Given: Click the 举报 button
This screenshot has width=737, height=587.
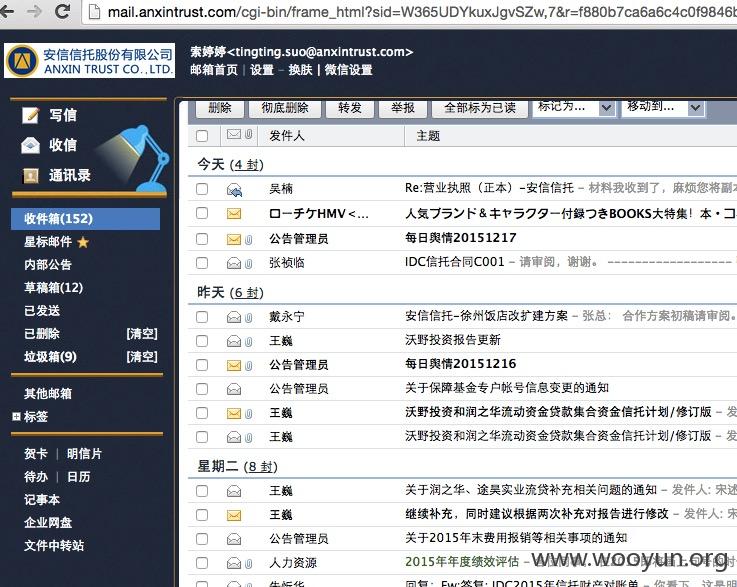Looking at the screenshot, I should pyautogui.click(x=403, y=108).
